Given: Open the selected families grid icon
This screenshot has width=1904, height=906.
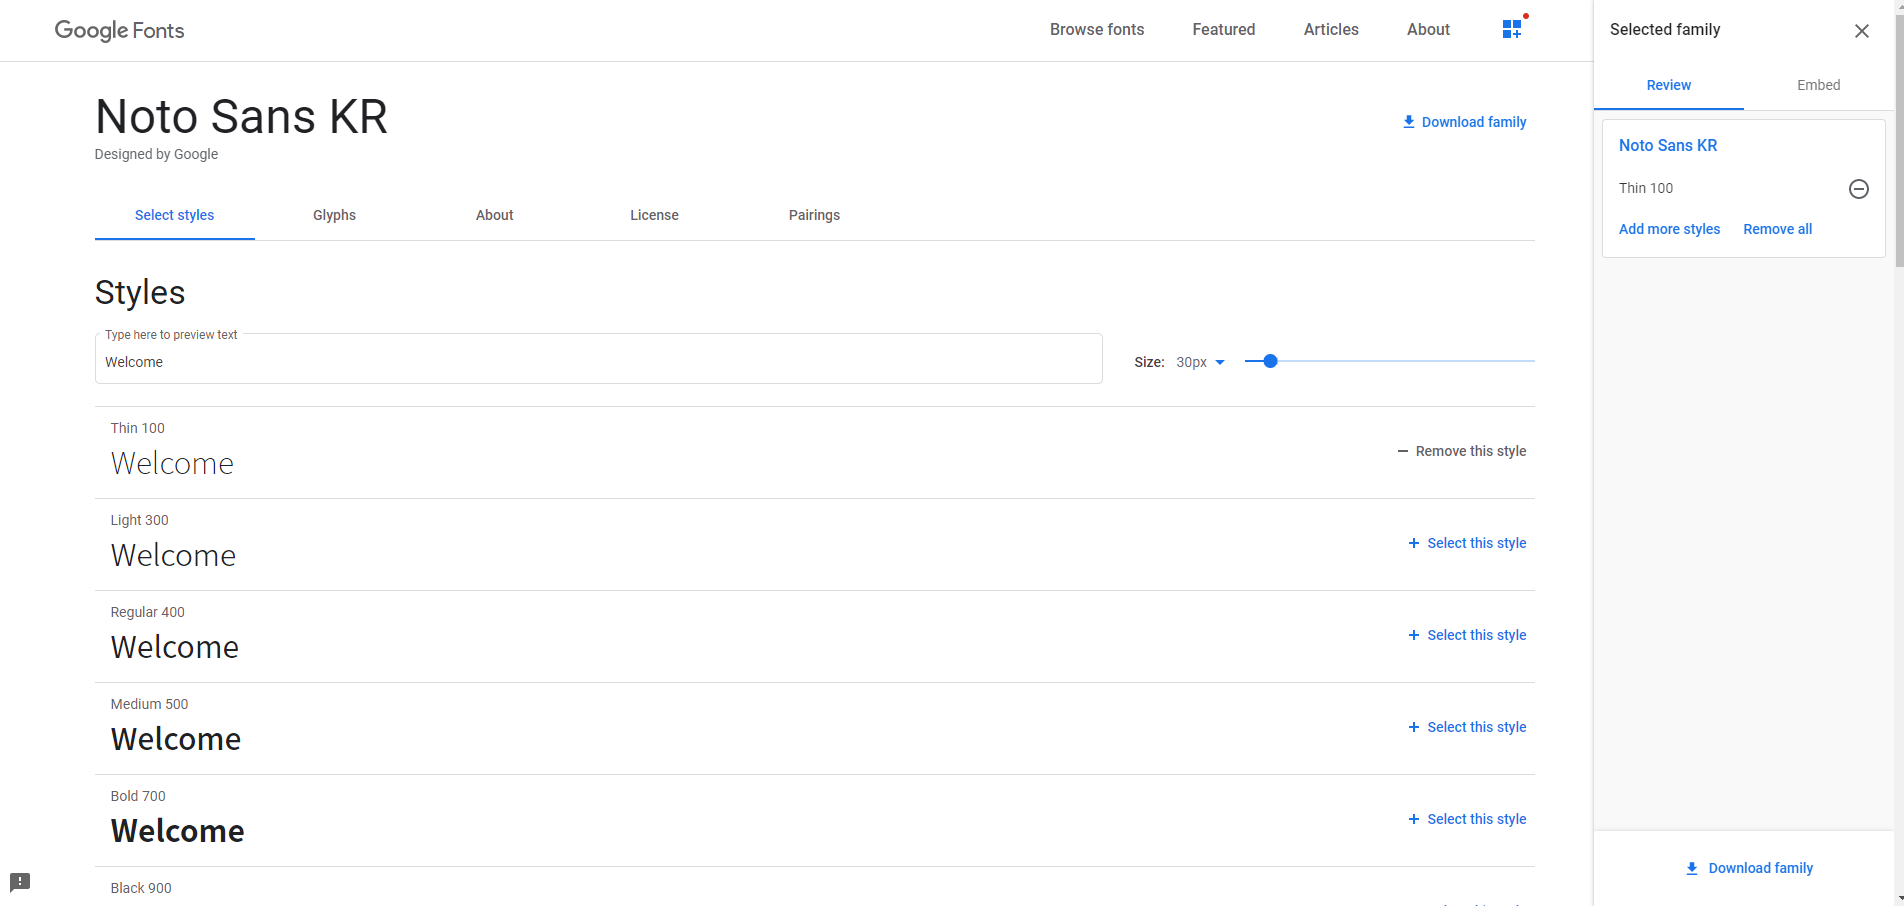Looking at the screenshot, I should click(1512, 29).
